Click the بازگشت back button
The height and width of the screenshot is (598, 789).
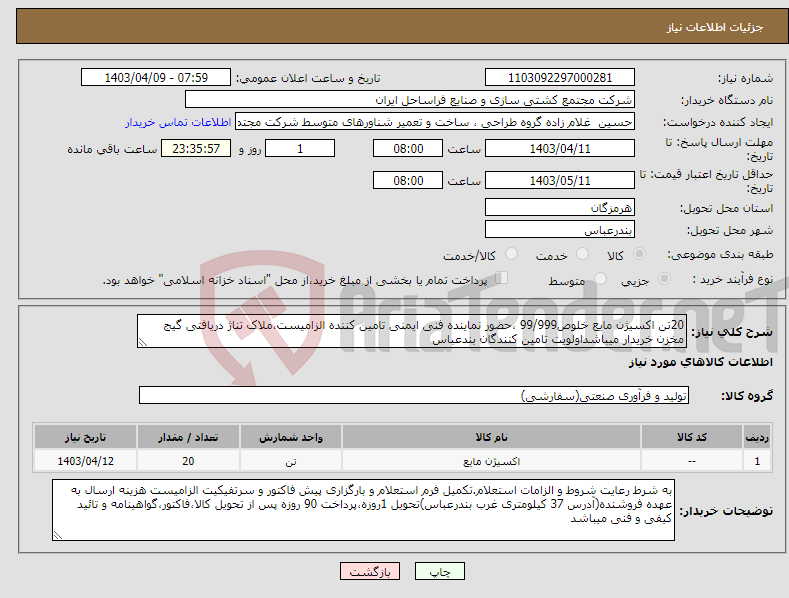tap(370, 571)
